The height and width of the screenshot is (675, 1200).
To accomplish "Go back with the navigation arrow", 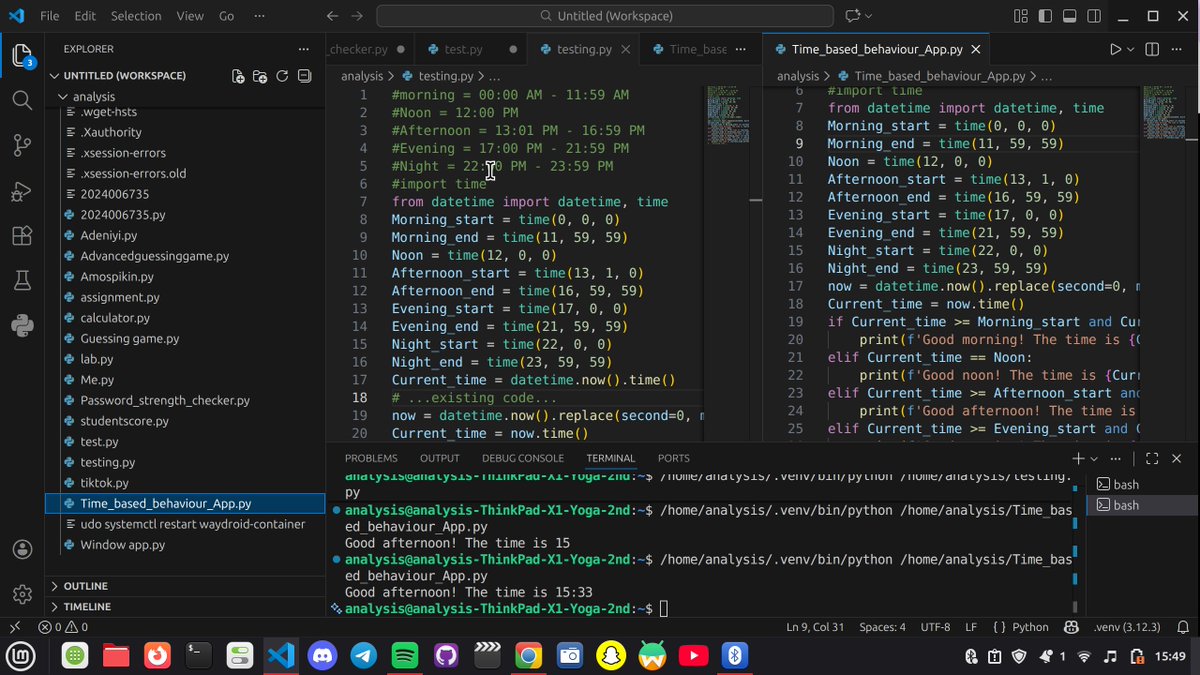I will pos(334,16).
